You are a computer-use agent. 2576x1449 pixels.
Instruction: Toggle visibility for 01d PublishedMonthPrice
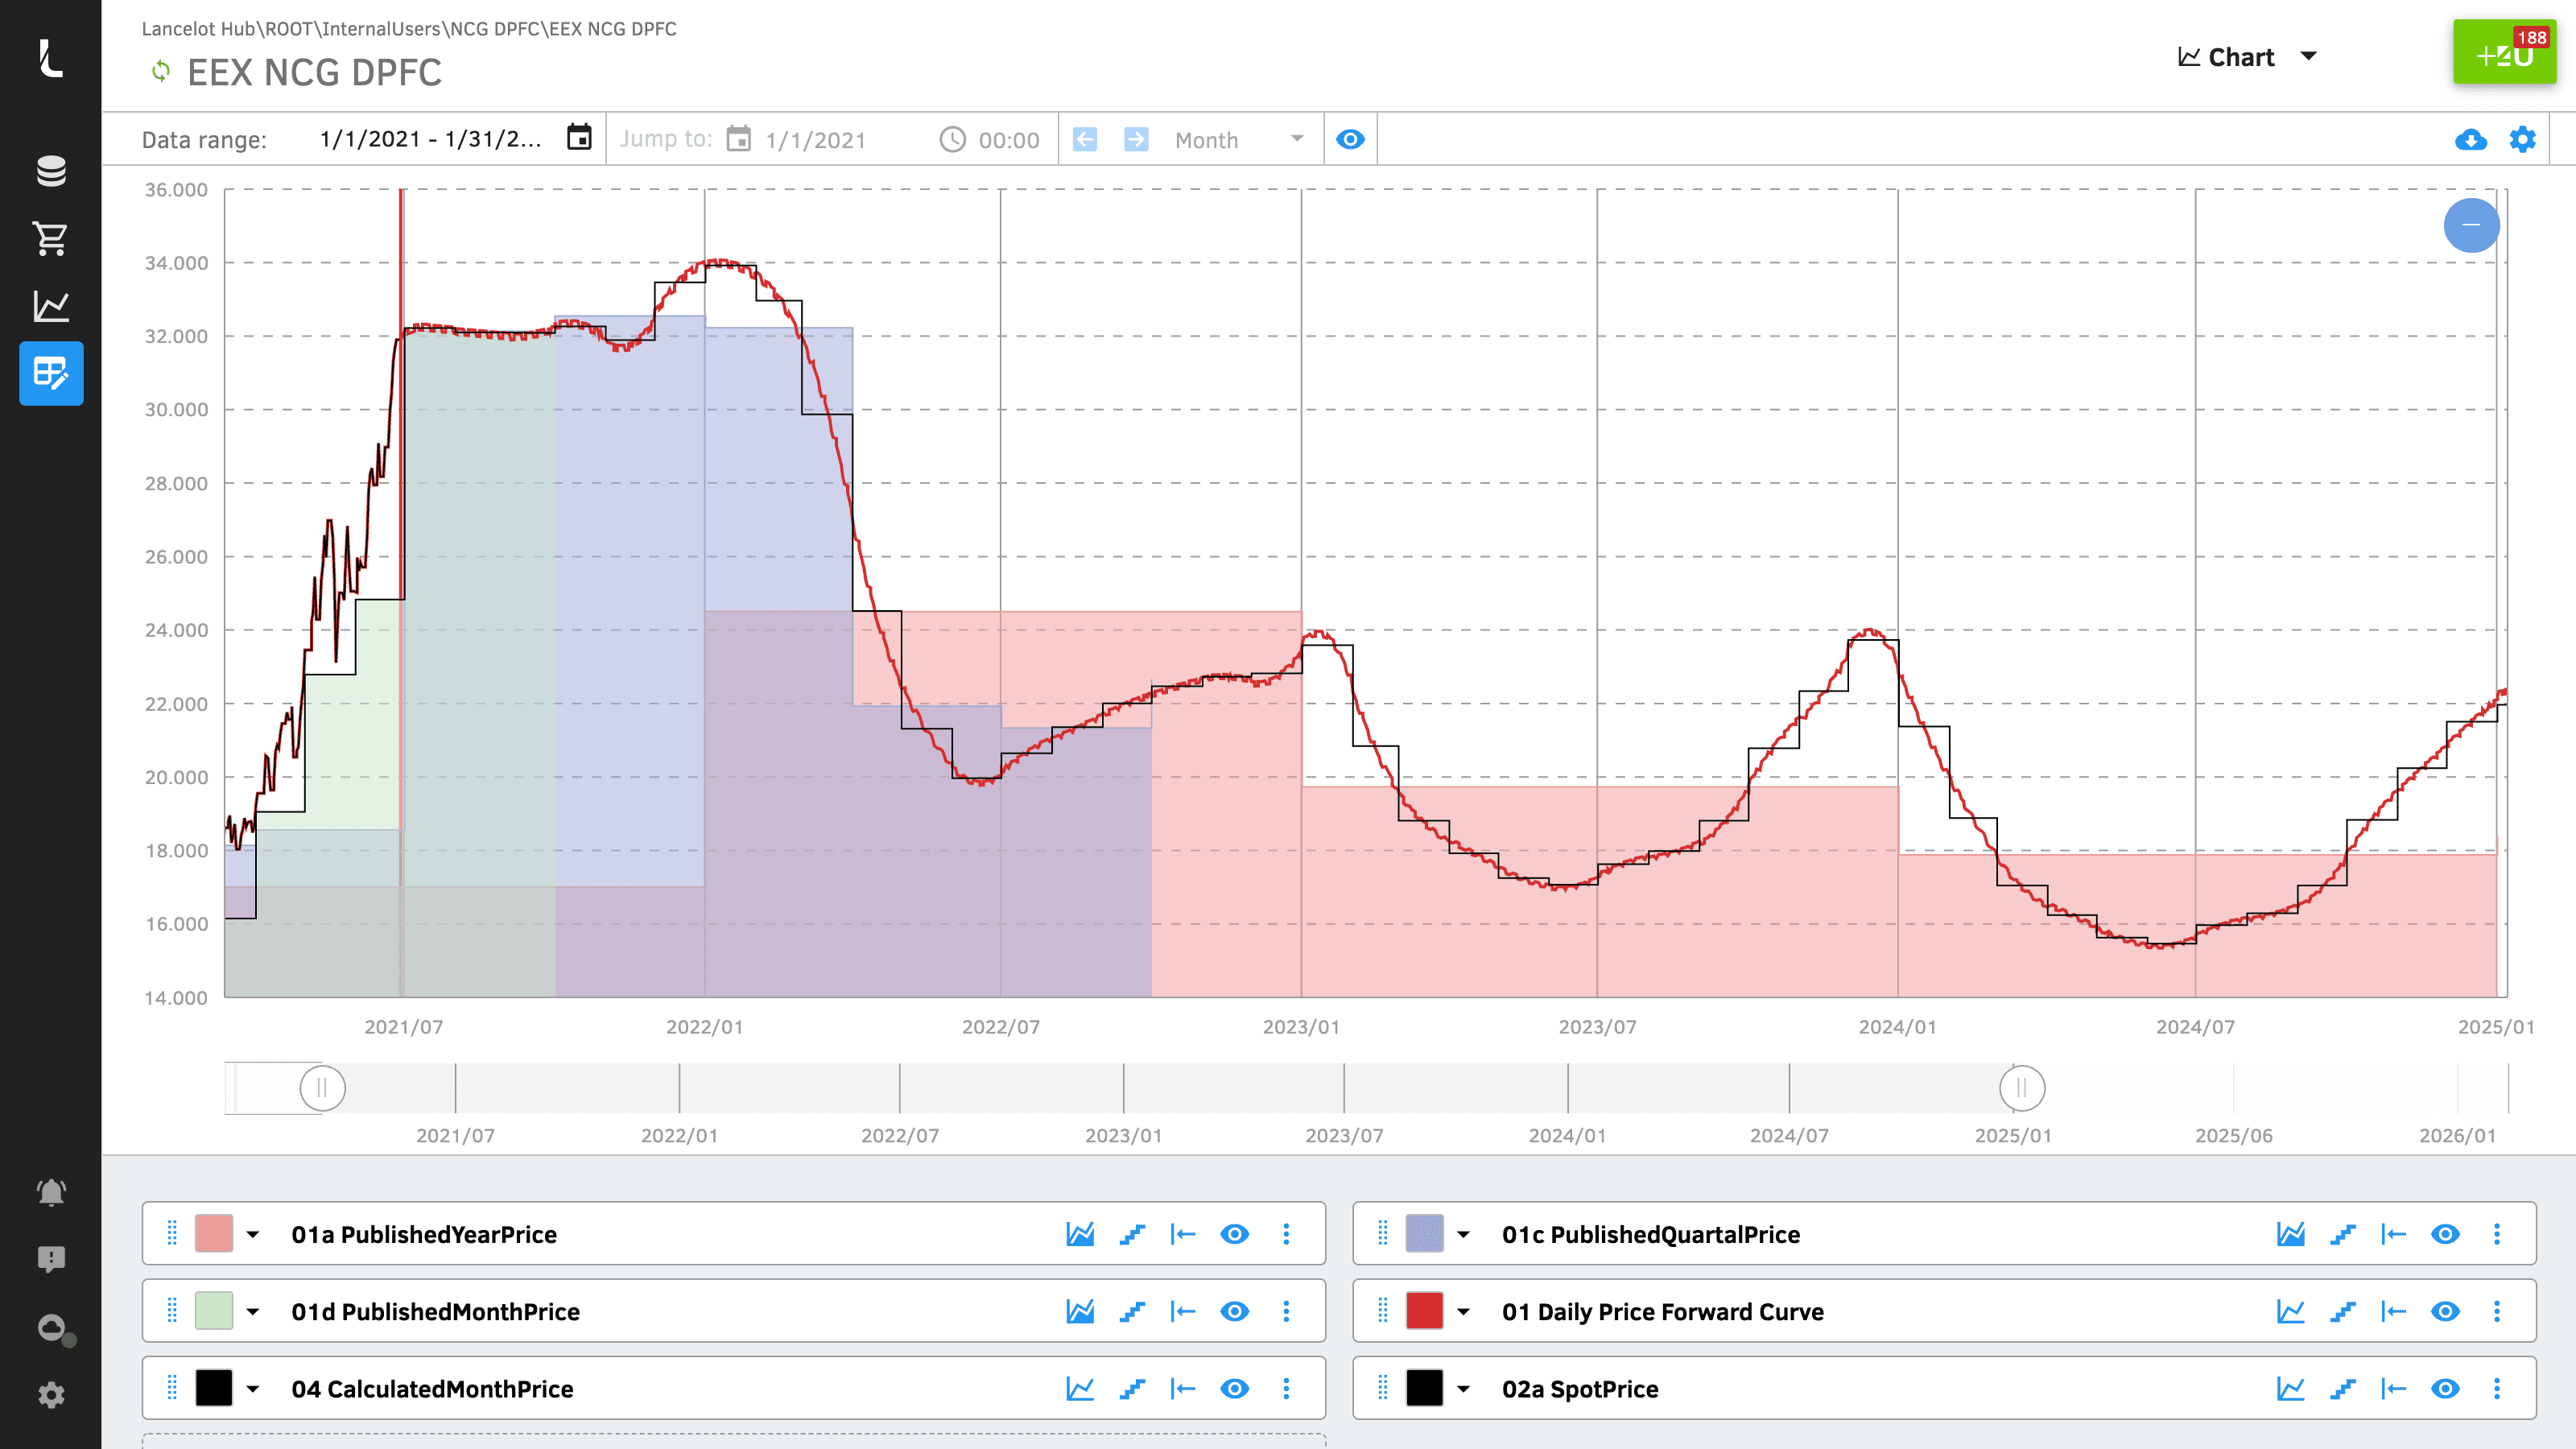click(x=1235, y=1311)
